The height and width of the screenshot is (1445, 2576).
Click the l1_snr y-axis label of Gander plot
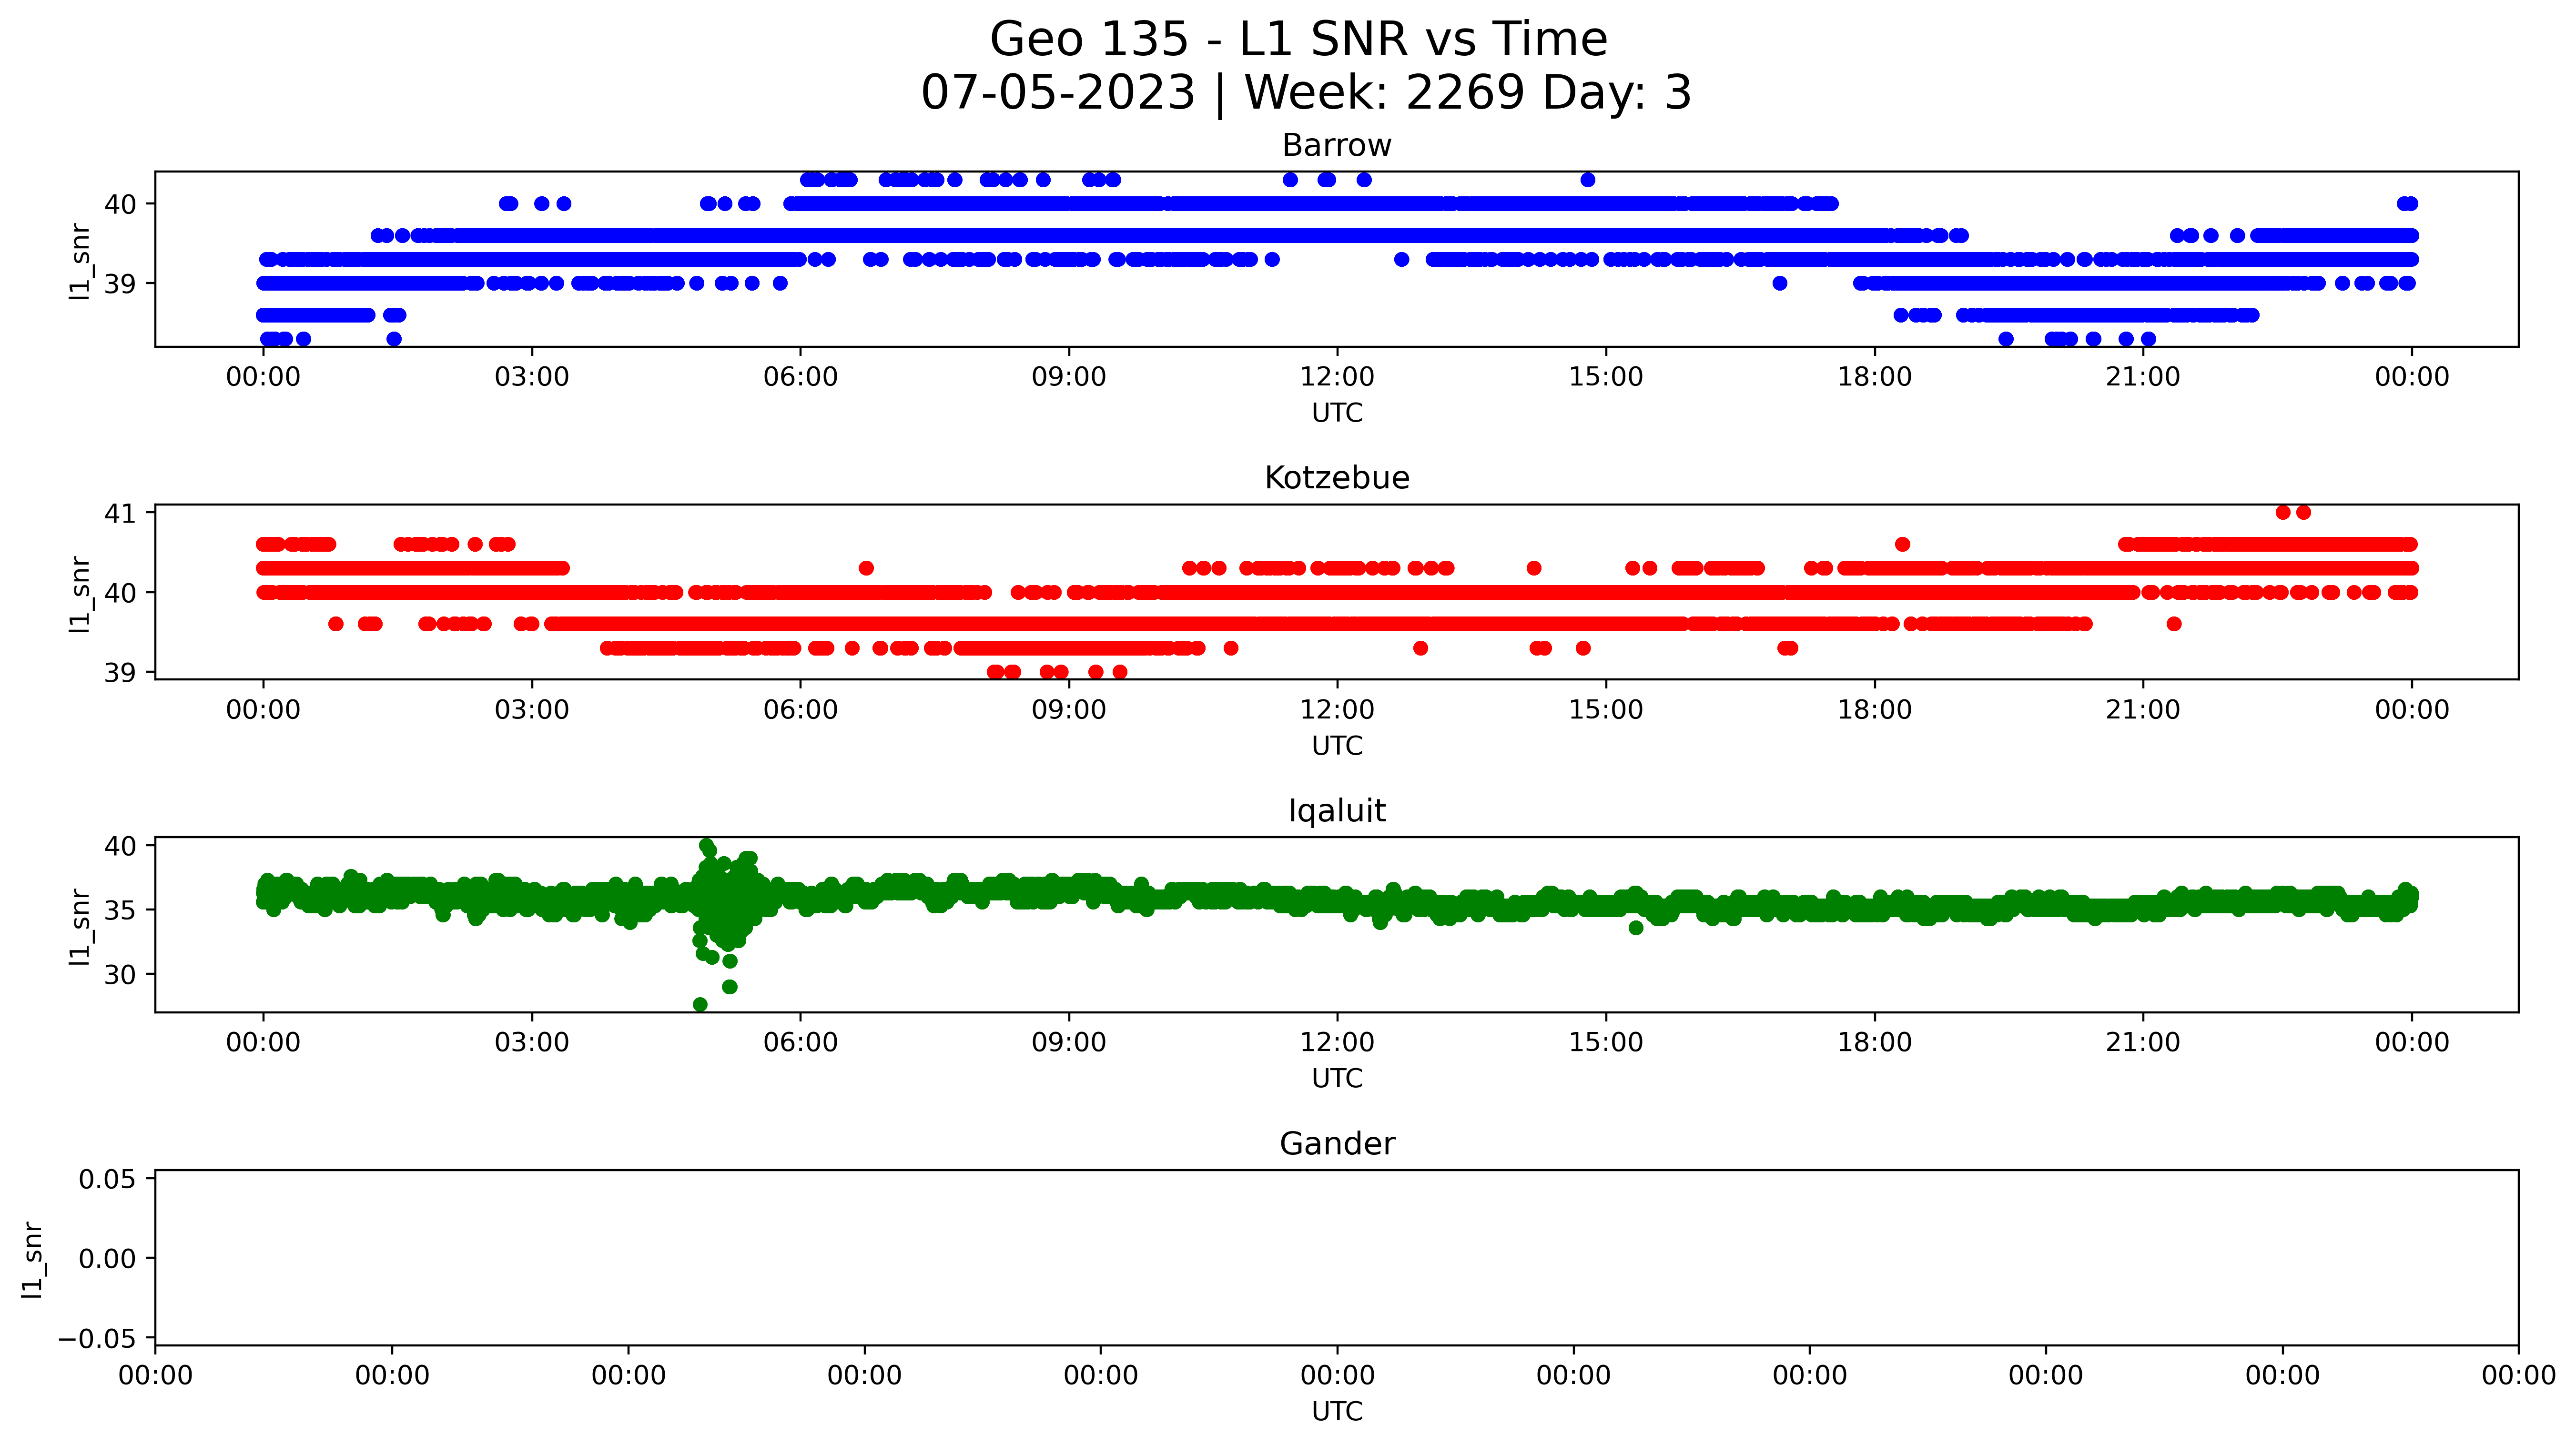coord(32,1259)
